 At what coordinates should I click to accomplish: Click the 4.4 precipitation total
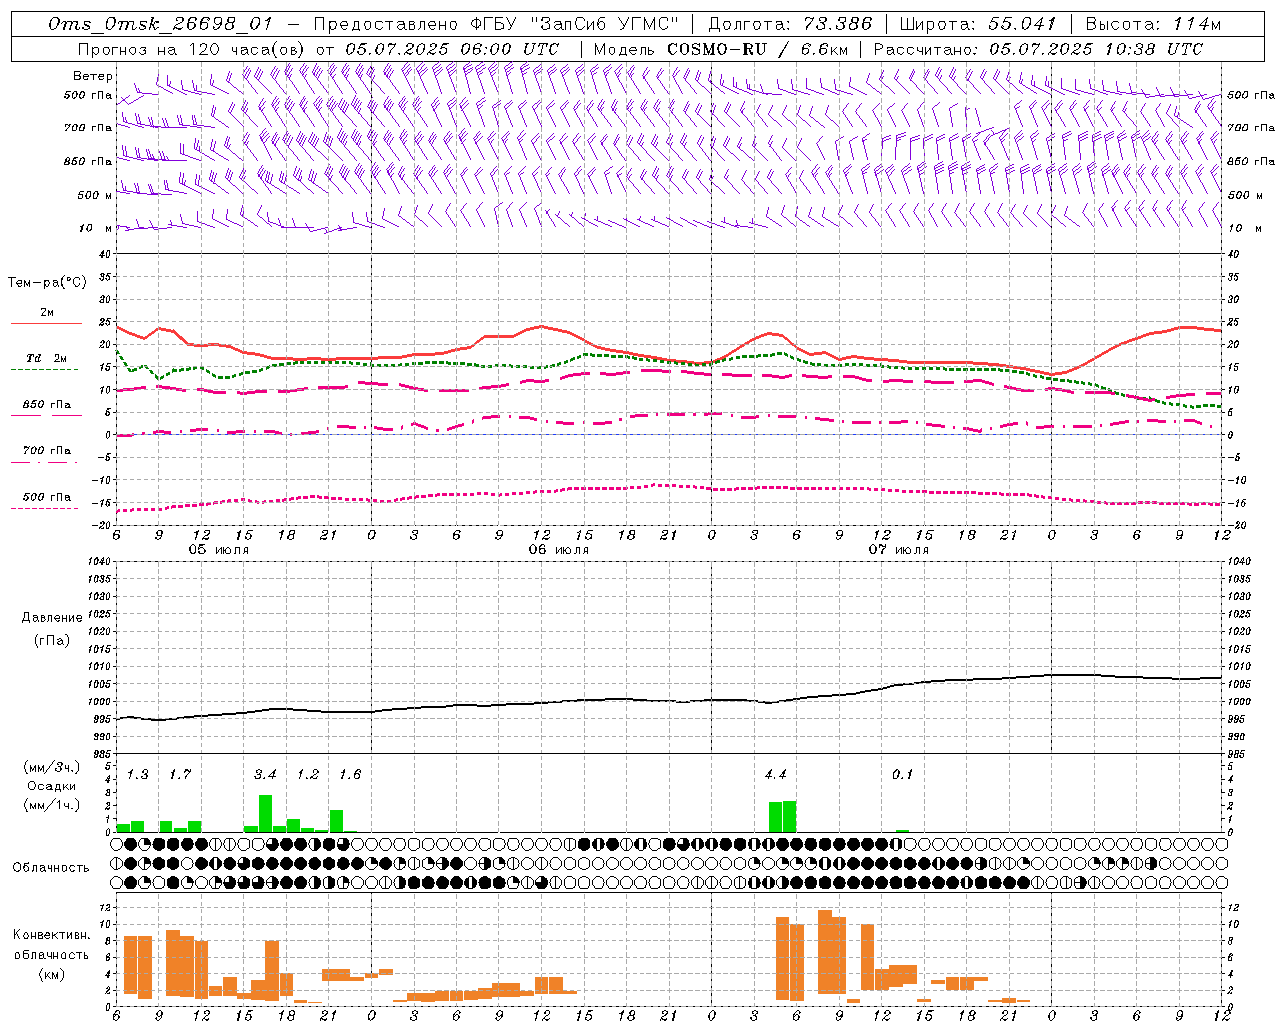tap(775, 774)
